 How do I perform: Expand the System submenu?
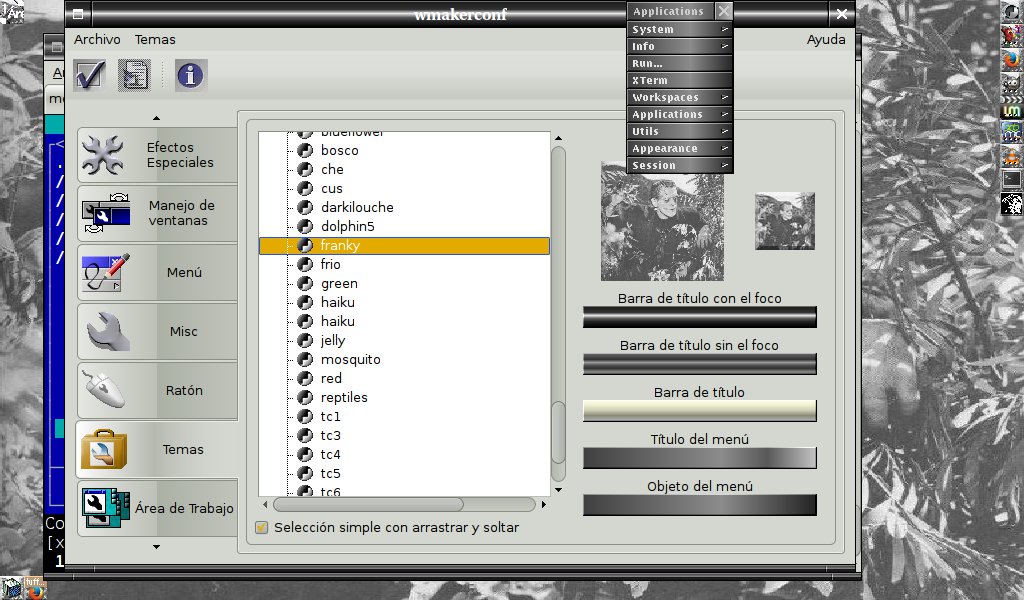pos(679,29)
